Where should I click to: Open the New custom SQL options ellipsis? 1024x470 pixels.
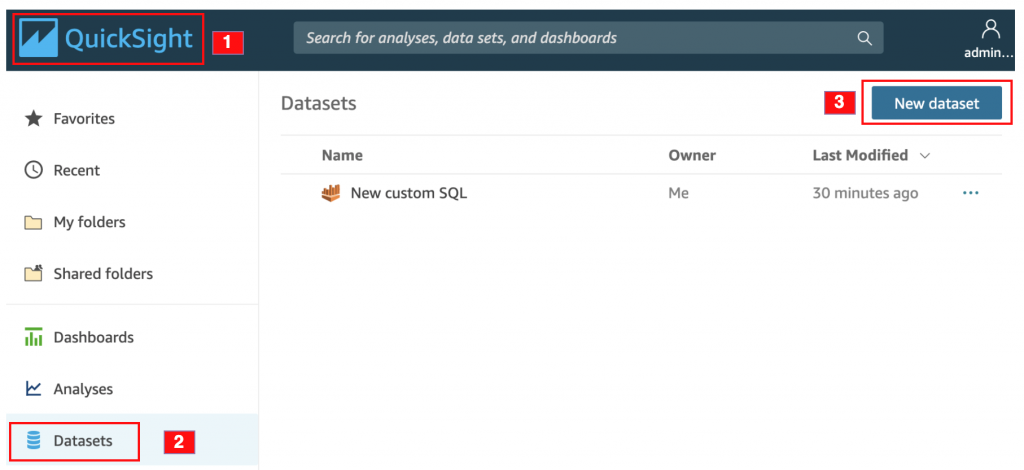(970, 193)
